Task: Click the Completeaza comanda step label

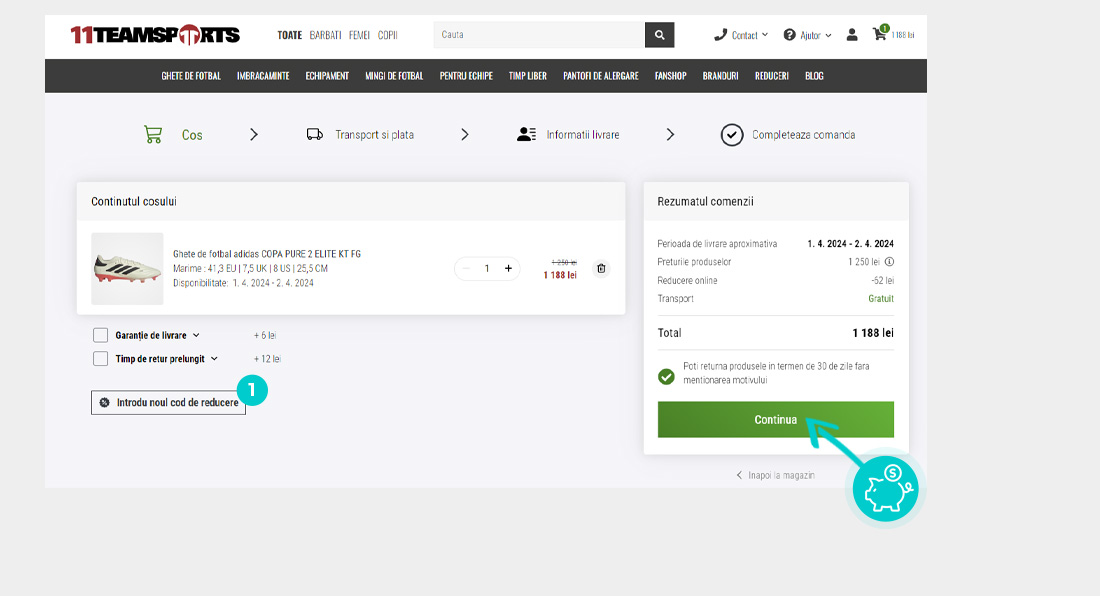Action: pyautogui.click(x=803, y=135)
